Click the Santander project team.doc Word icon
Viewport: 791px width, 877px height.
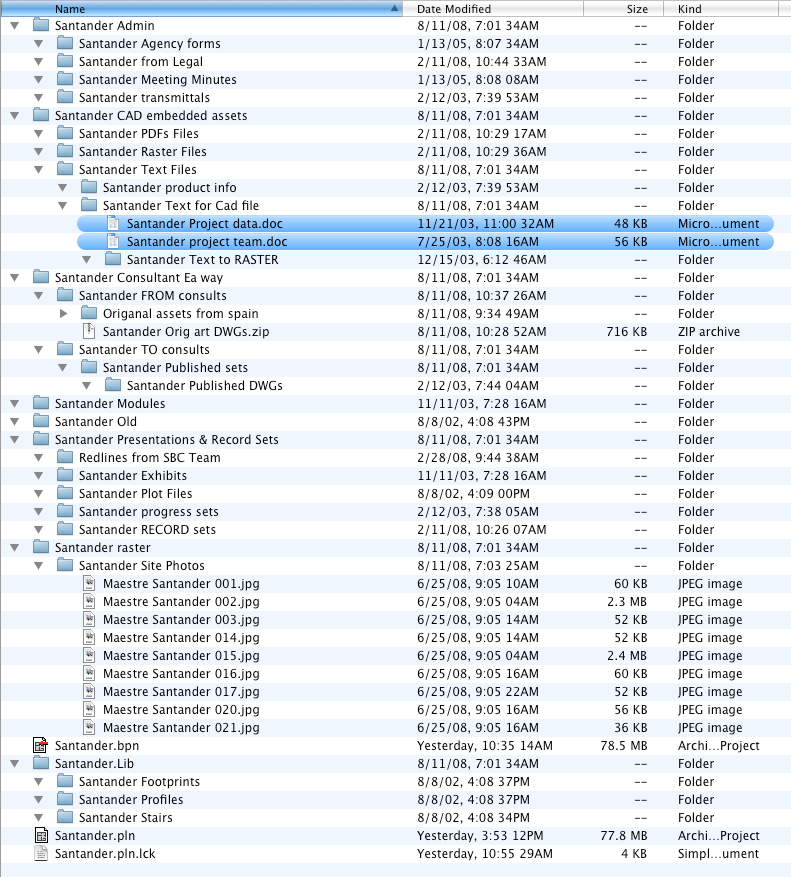coord(113,241)
